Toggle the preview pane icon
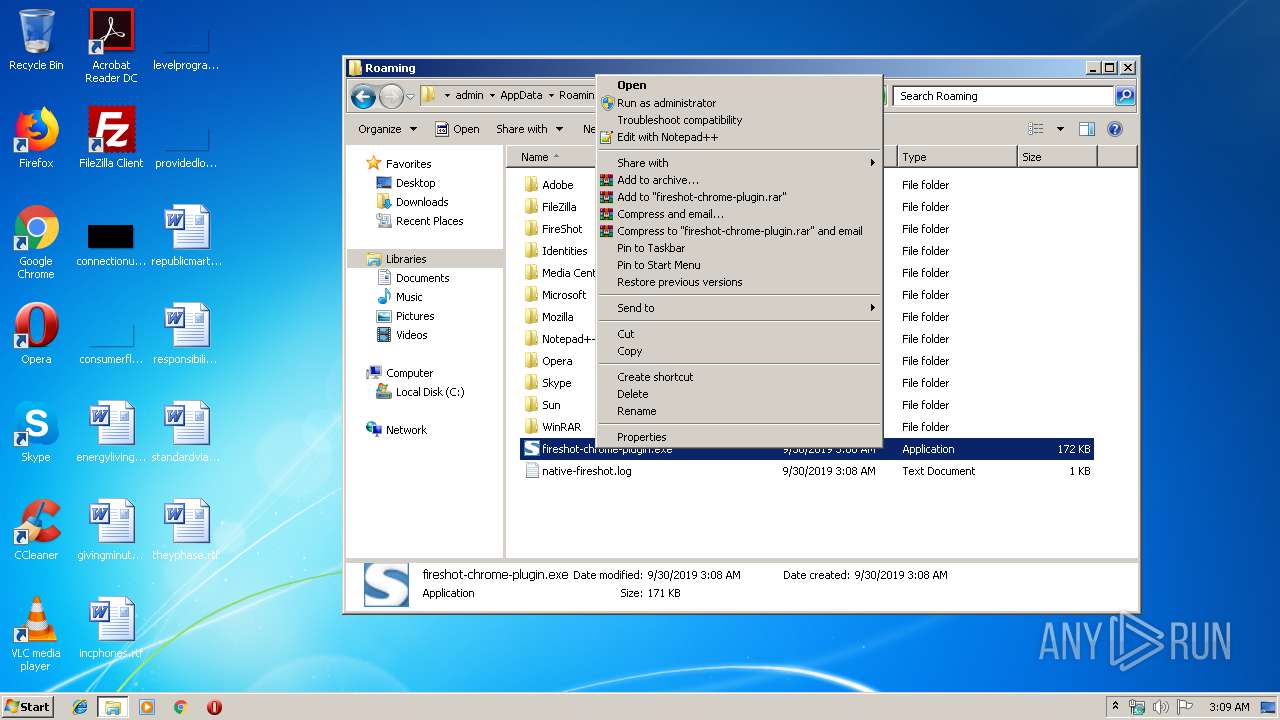 [x=1087, y=129]
